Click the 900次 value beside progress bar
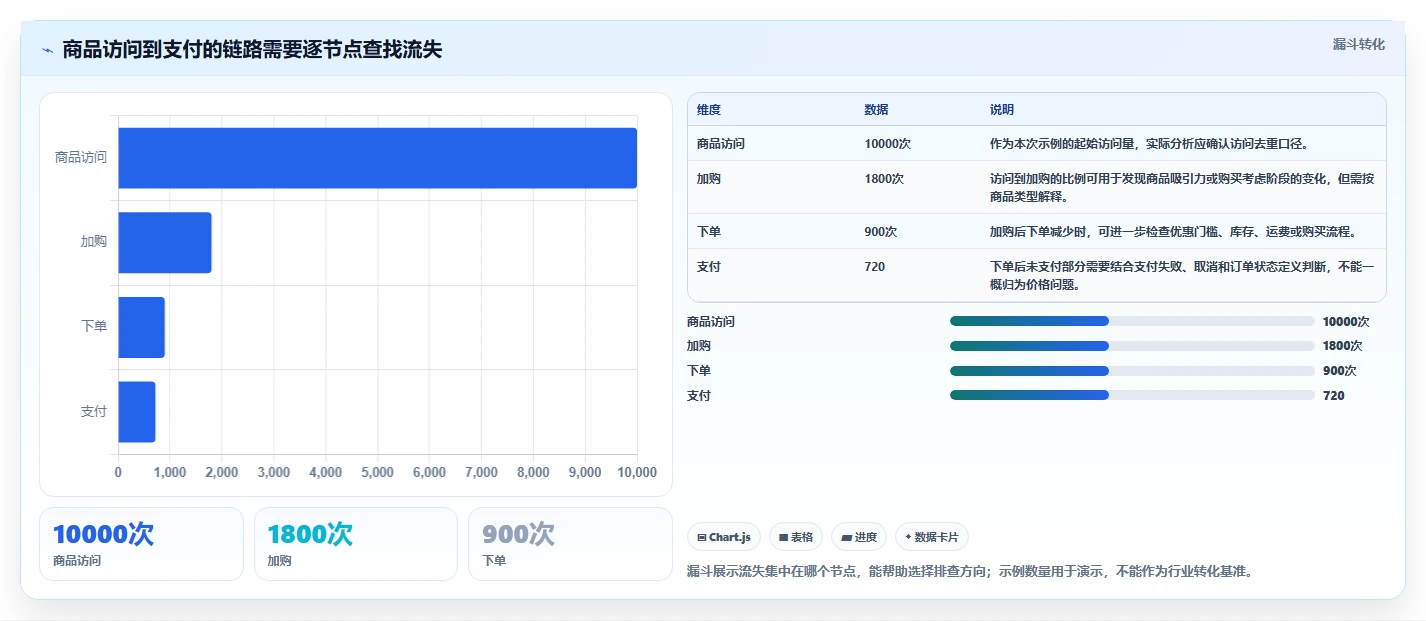The image size is (1426, 621). pos(1339,371)
